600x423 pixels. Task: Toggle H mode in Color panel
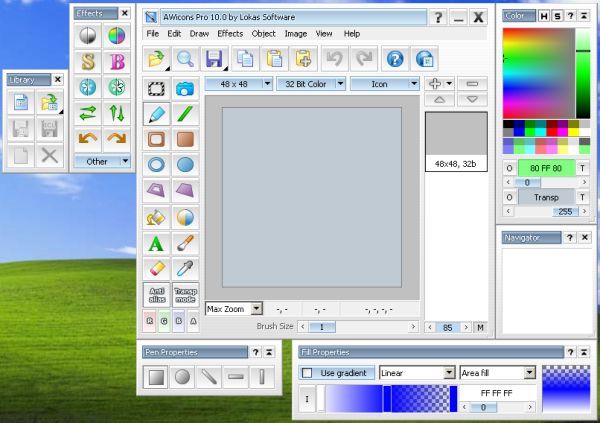[x=544, y=16]
